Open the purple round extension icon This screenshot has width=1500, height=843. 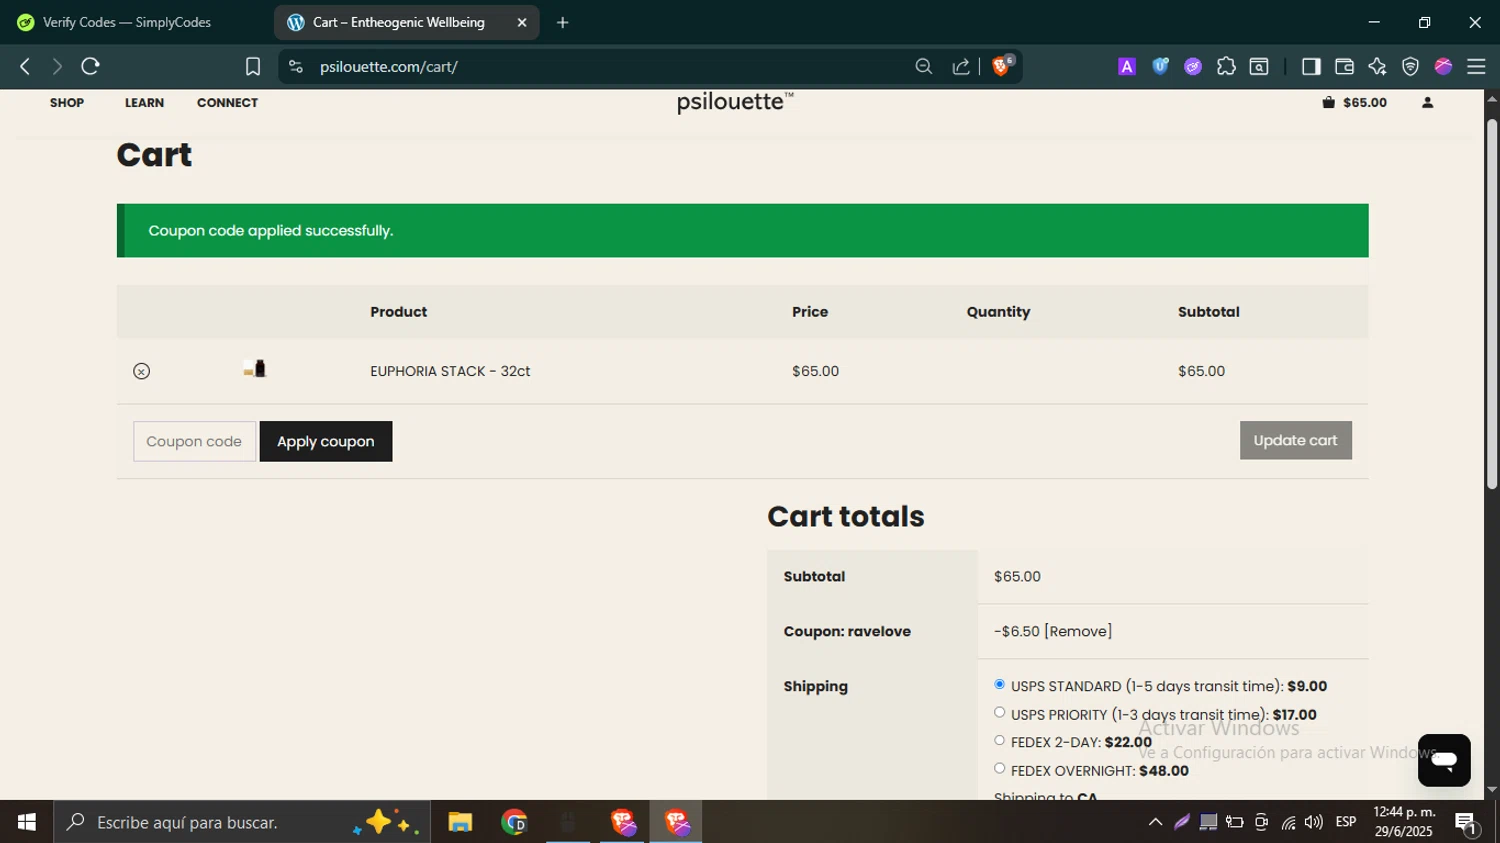click(1193, 67)
